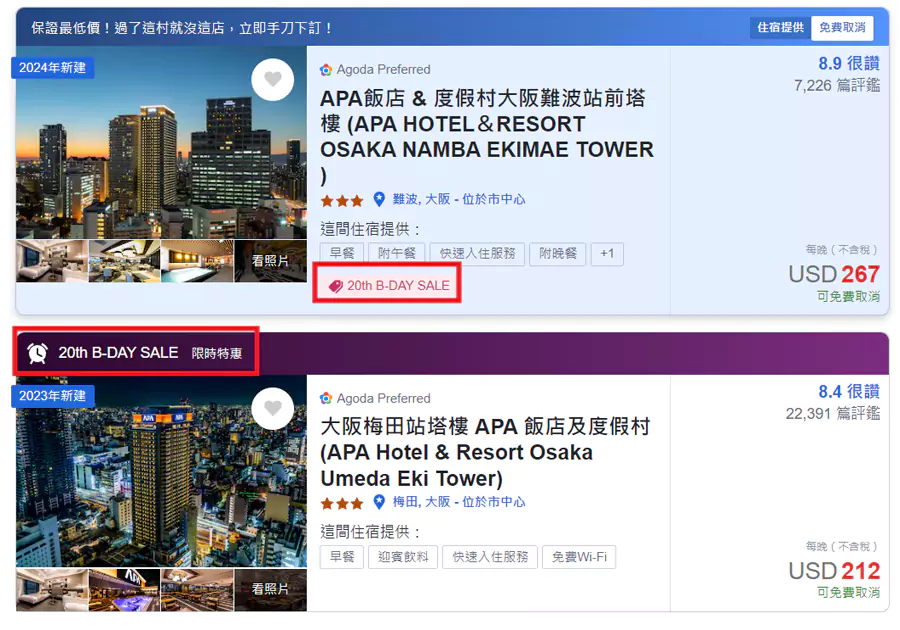
Task: Favorite the APA Namba Ekimae Tower hotel heart
Action: [273, 80]
